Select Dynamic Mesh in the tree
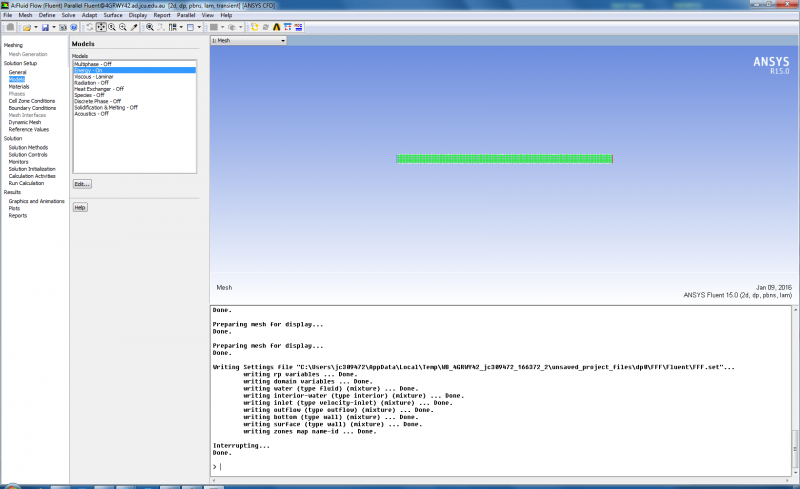Viewport: 800px width, 489px height. (24, 123)
